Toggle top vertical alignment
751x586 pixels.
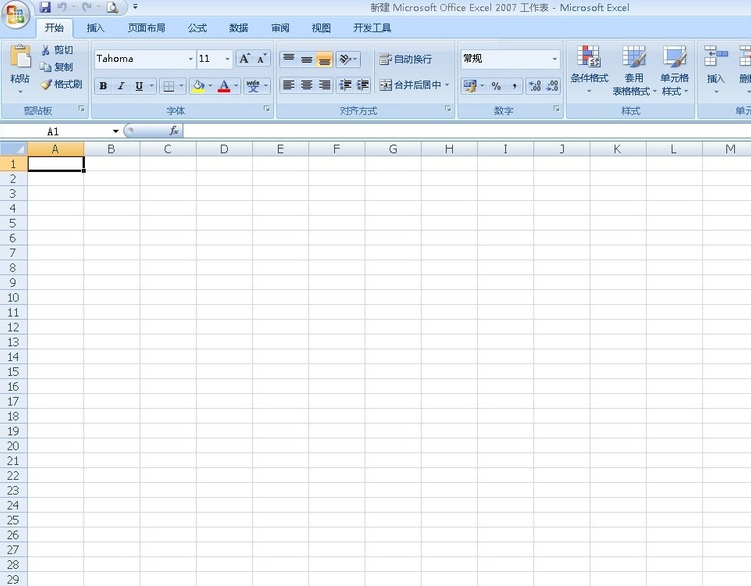click(288, 59)
